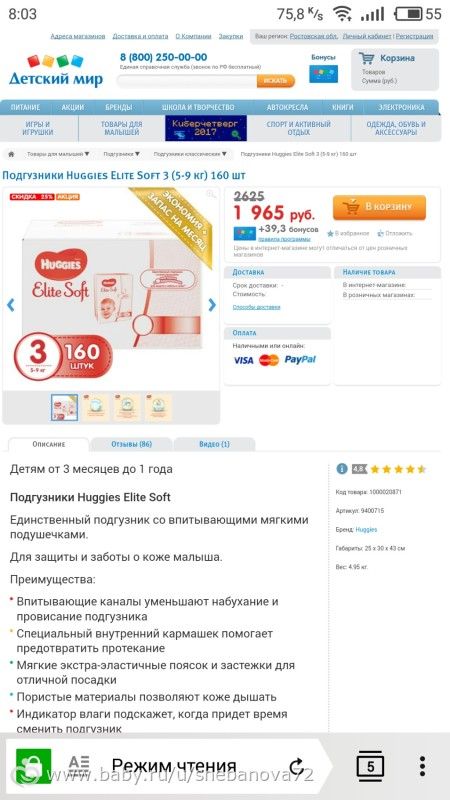The height and width of the screenshot is (800, 450).
Task: Click the home icon in breadcrumbs
Action: click(x=11, y=154)
